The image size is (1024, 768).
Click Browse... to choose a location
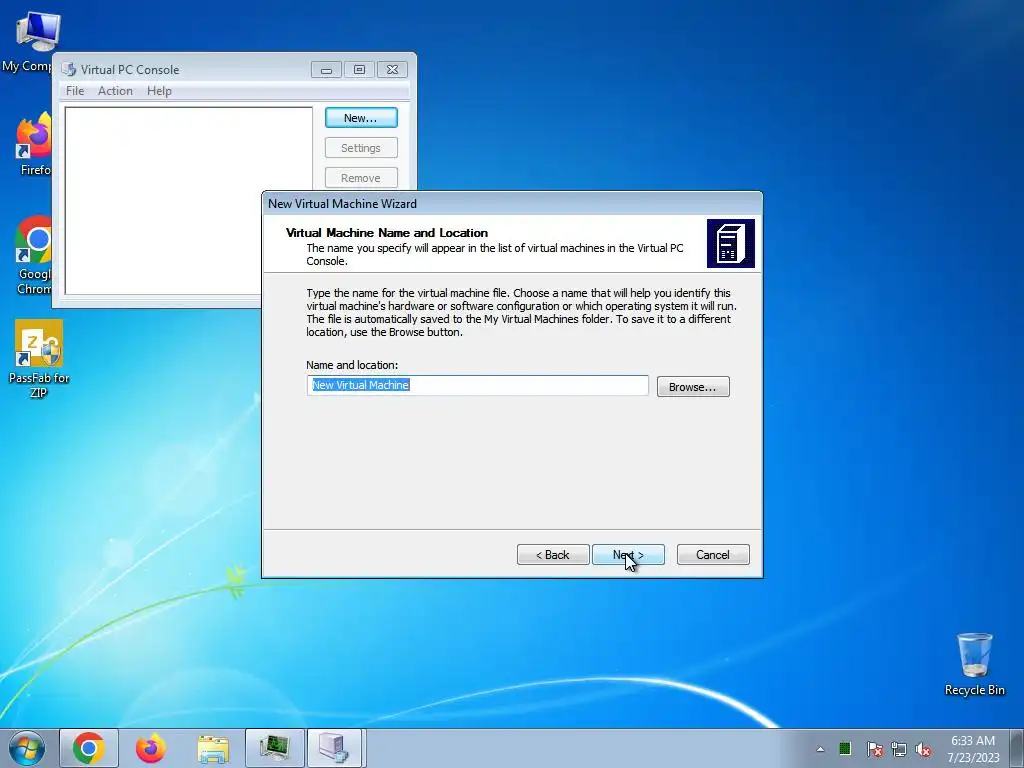[x=693, y=387]
